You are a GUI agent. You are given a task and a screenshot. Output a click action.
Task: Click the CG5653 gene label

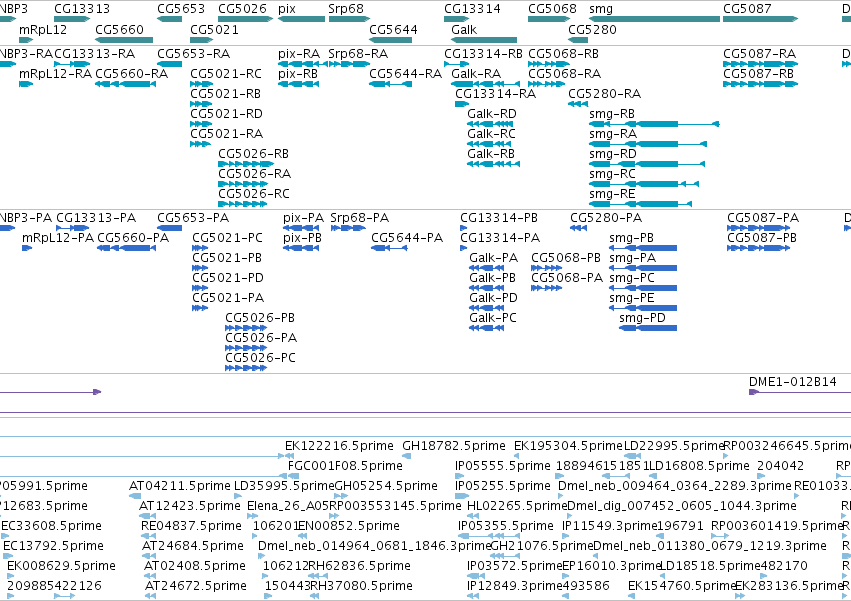[181, 9]
